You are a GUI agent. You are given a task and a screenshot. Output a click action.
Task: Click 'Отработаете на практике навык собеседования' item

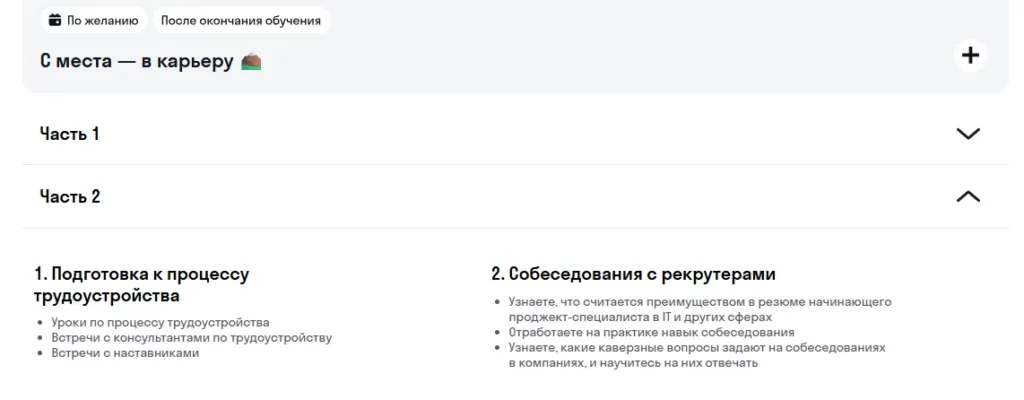[652, 332]
